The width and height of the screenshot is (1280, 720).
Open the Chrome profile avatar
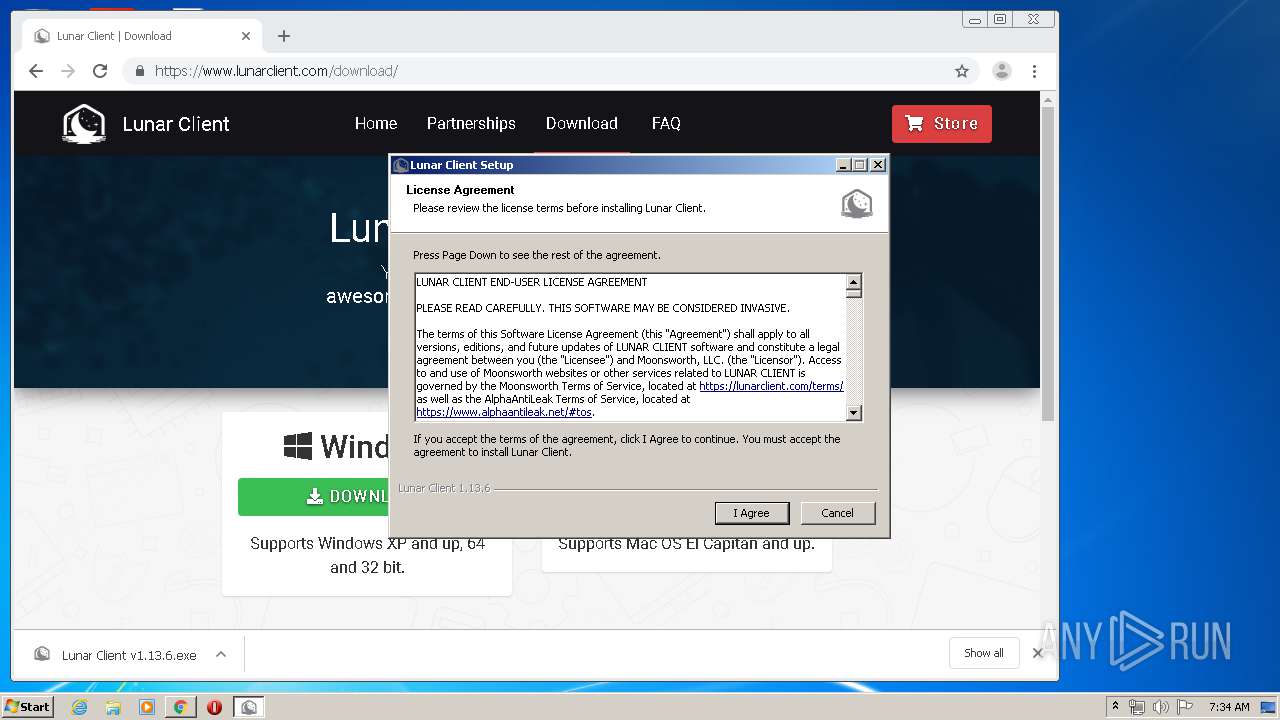click(1001, 71)
